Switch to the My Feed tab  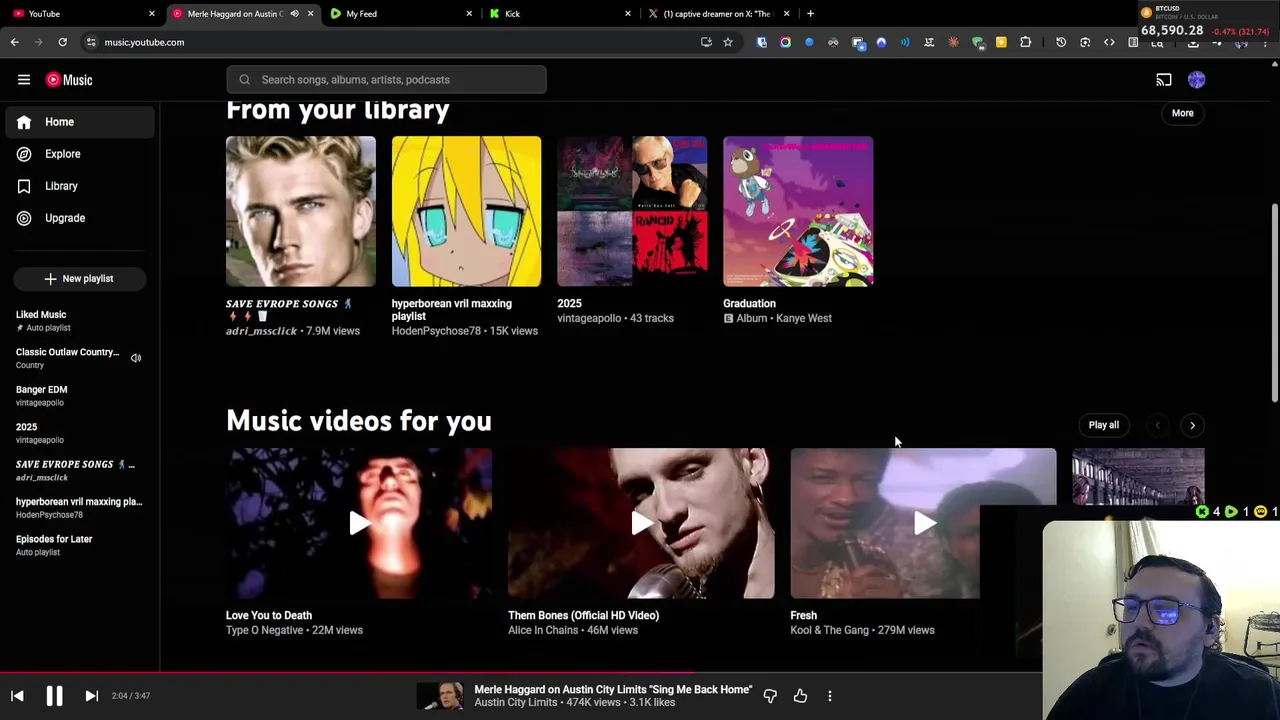click(400, 14)
